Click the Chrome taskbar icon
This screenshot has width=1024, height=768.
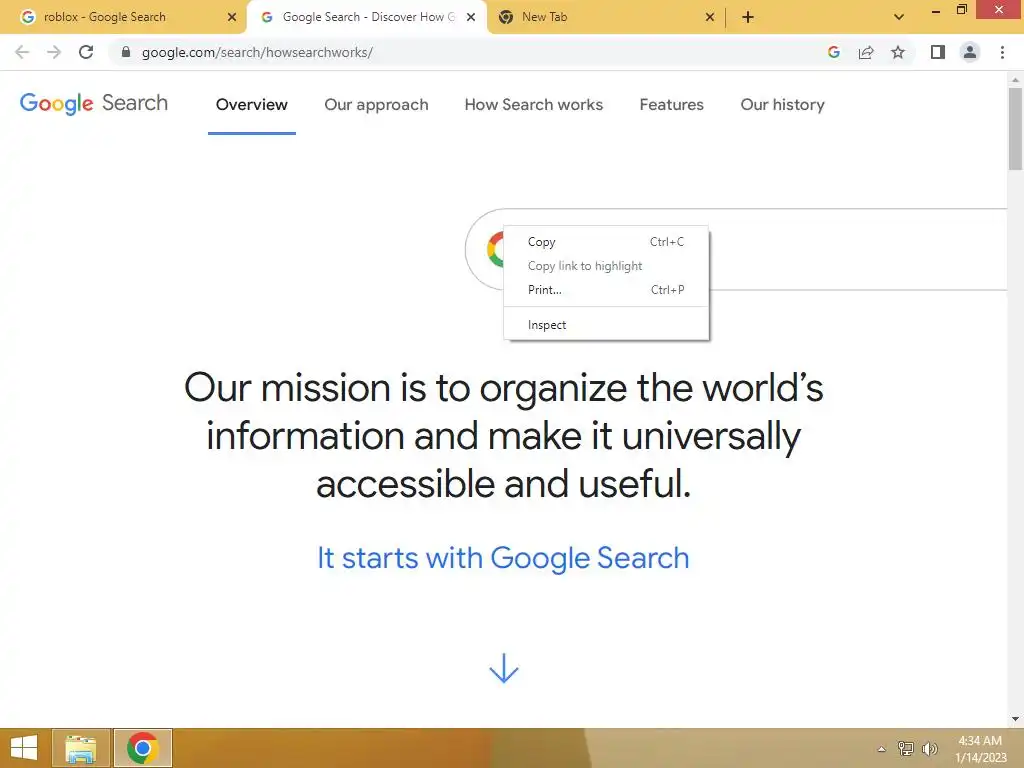click(x=142, y=748)
